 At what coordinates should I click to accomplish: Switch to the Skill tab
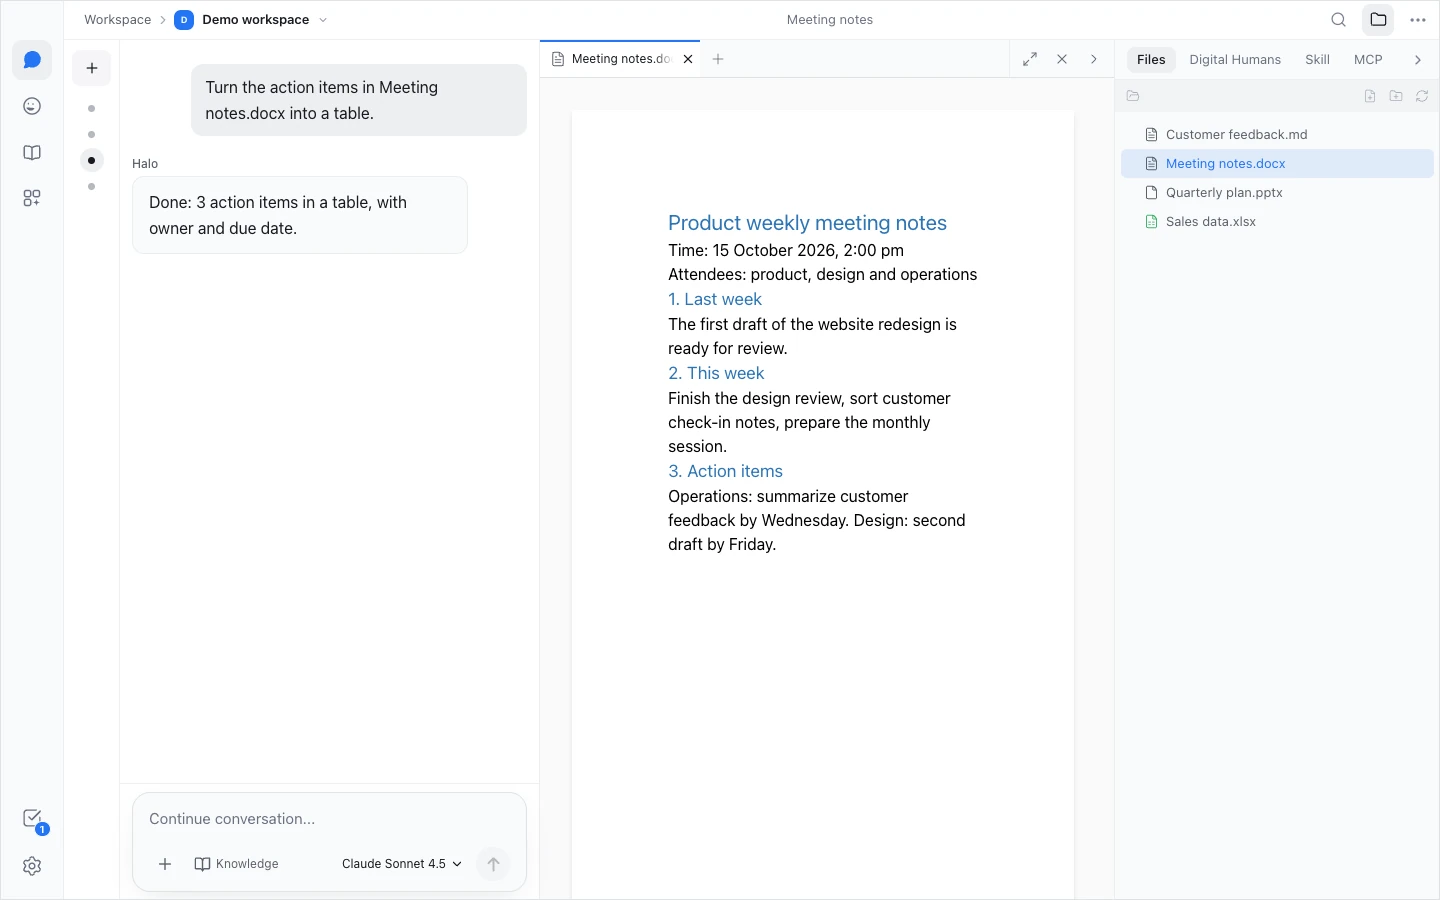coord(1317,60)
